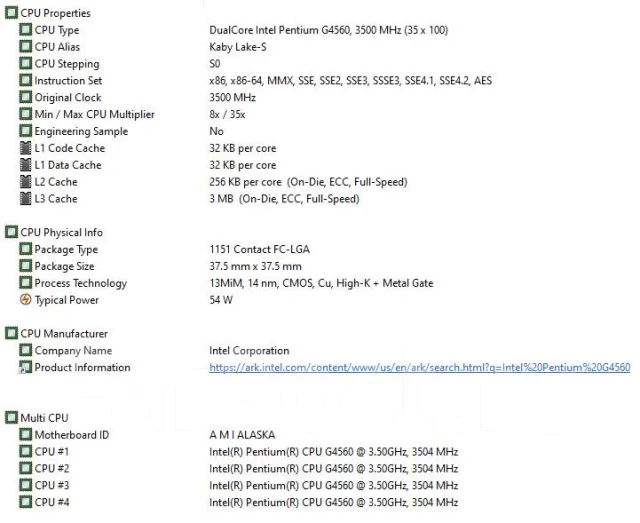
Task: Click the Process Technology row icon
Action: pyautogui.click(x=25, y=283)
